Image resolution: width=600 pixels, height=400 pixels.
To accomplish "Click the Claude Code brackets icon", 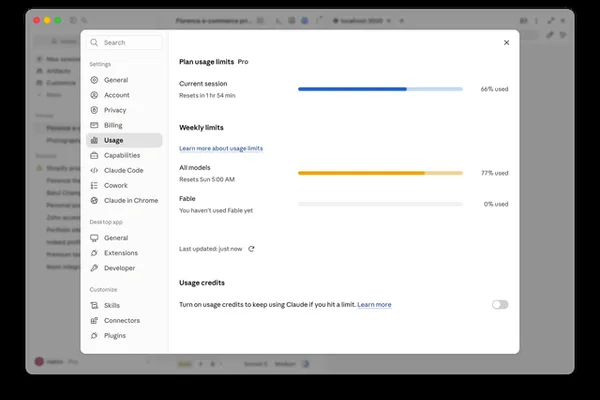I will point(94,170).
